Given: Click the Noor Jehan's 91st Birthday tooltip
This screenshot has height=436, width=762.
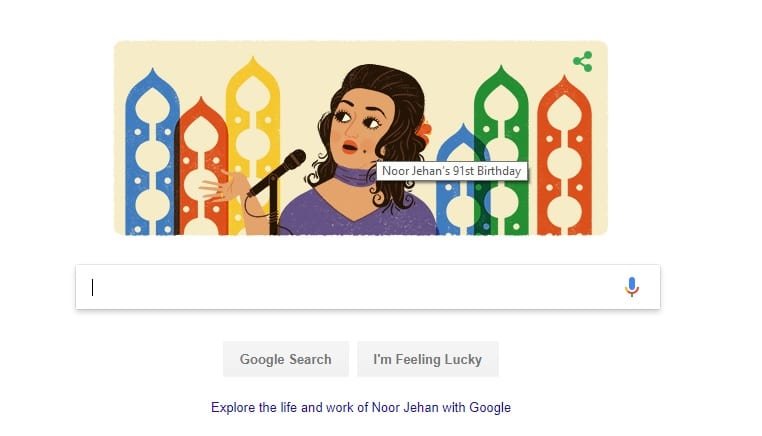Looking at the screenshot, I should [x=451, y=171].
